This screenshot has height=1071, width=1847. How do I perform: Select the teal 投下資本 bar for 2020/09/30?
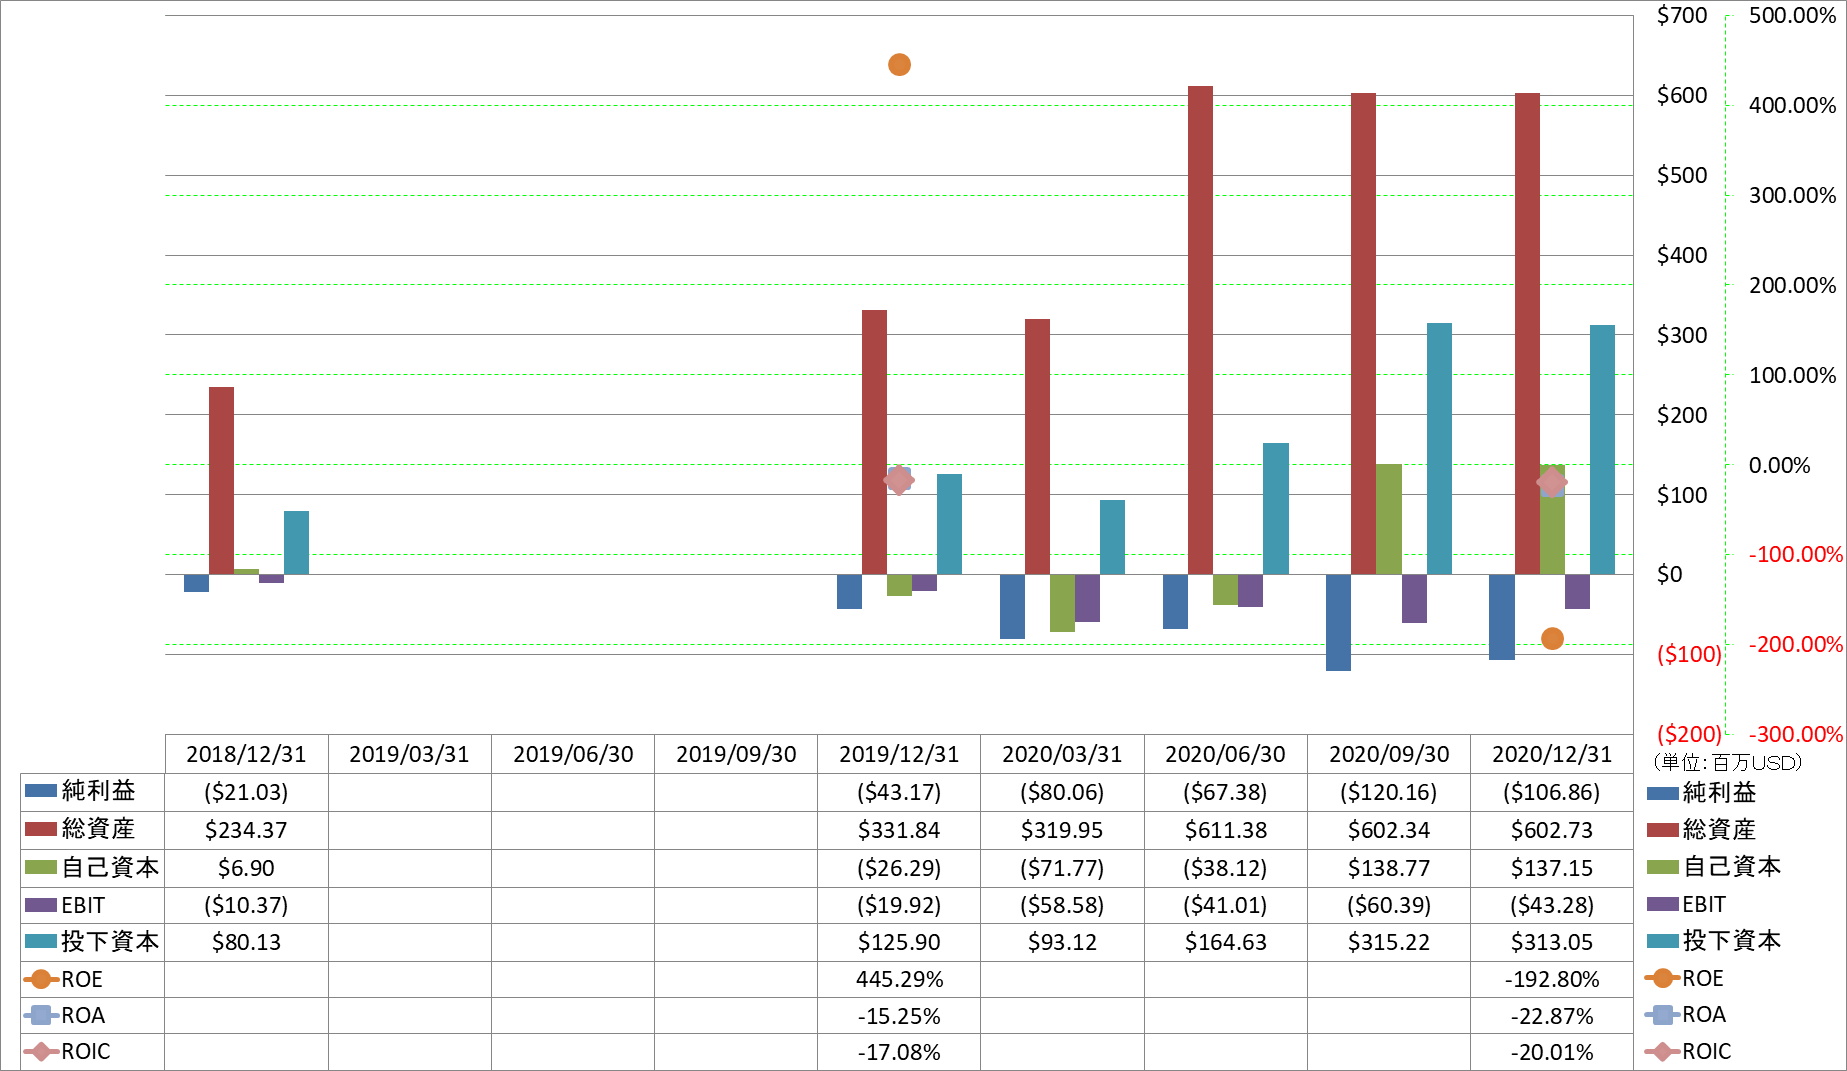coord(1439,448)
